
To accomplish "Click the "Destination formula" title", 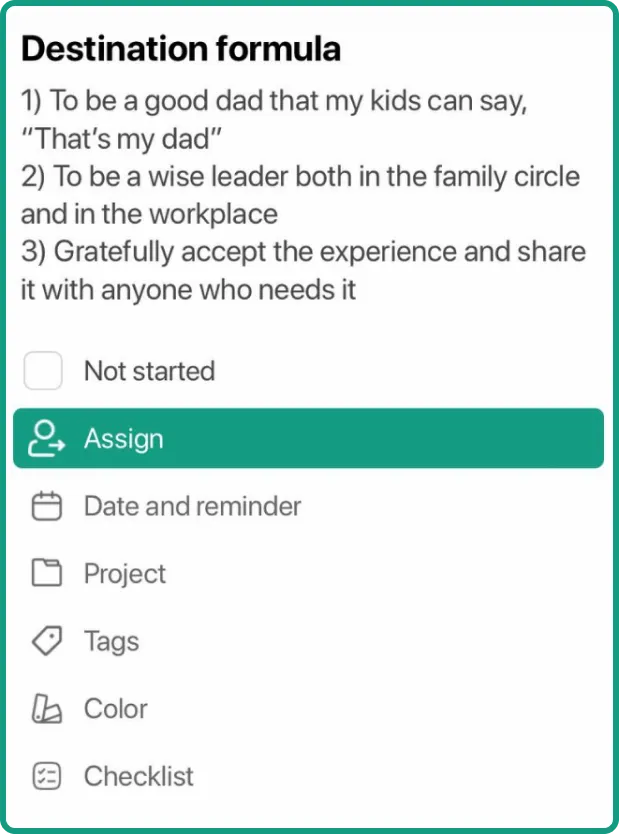I will [x=181, y=48].
